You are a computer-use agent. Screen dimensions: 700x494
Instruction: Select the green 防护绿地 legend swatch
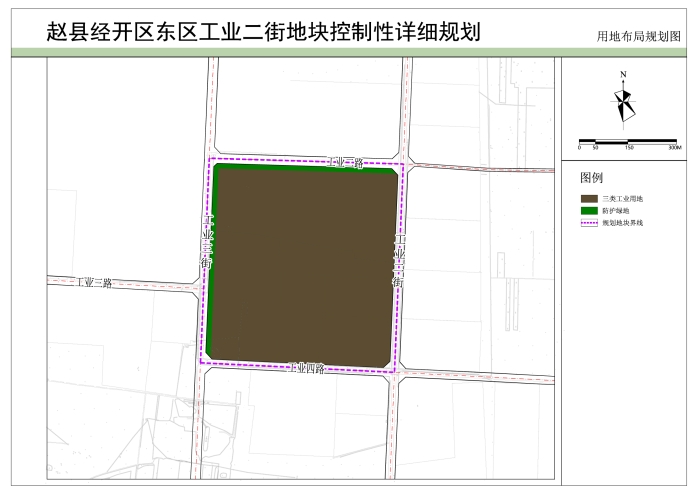[589, 211]
